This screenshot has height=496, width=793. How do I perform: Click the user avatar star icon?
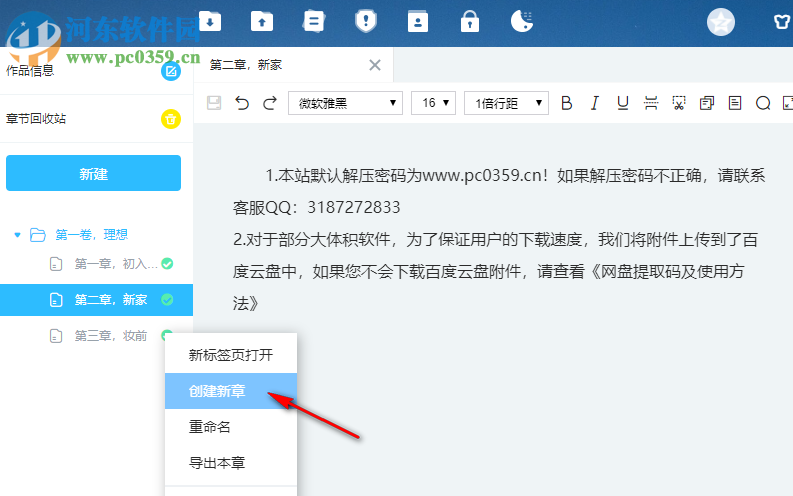click(x=721, y=22)
